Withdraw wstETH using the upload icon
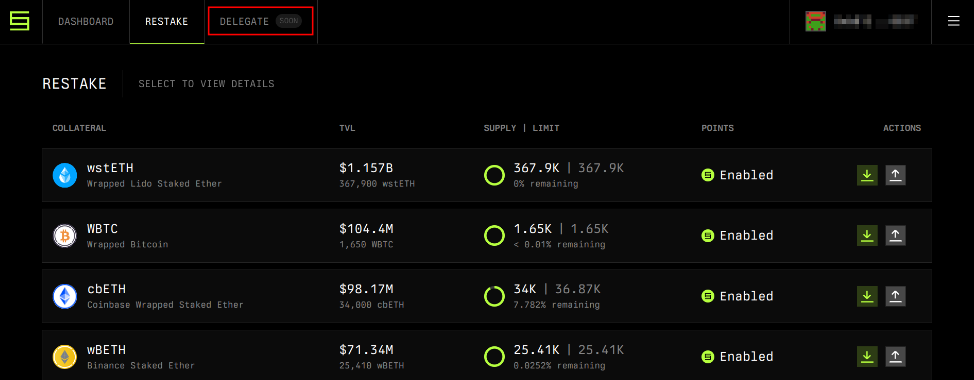 tap(895, 175)
